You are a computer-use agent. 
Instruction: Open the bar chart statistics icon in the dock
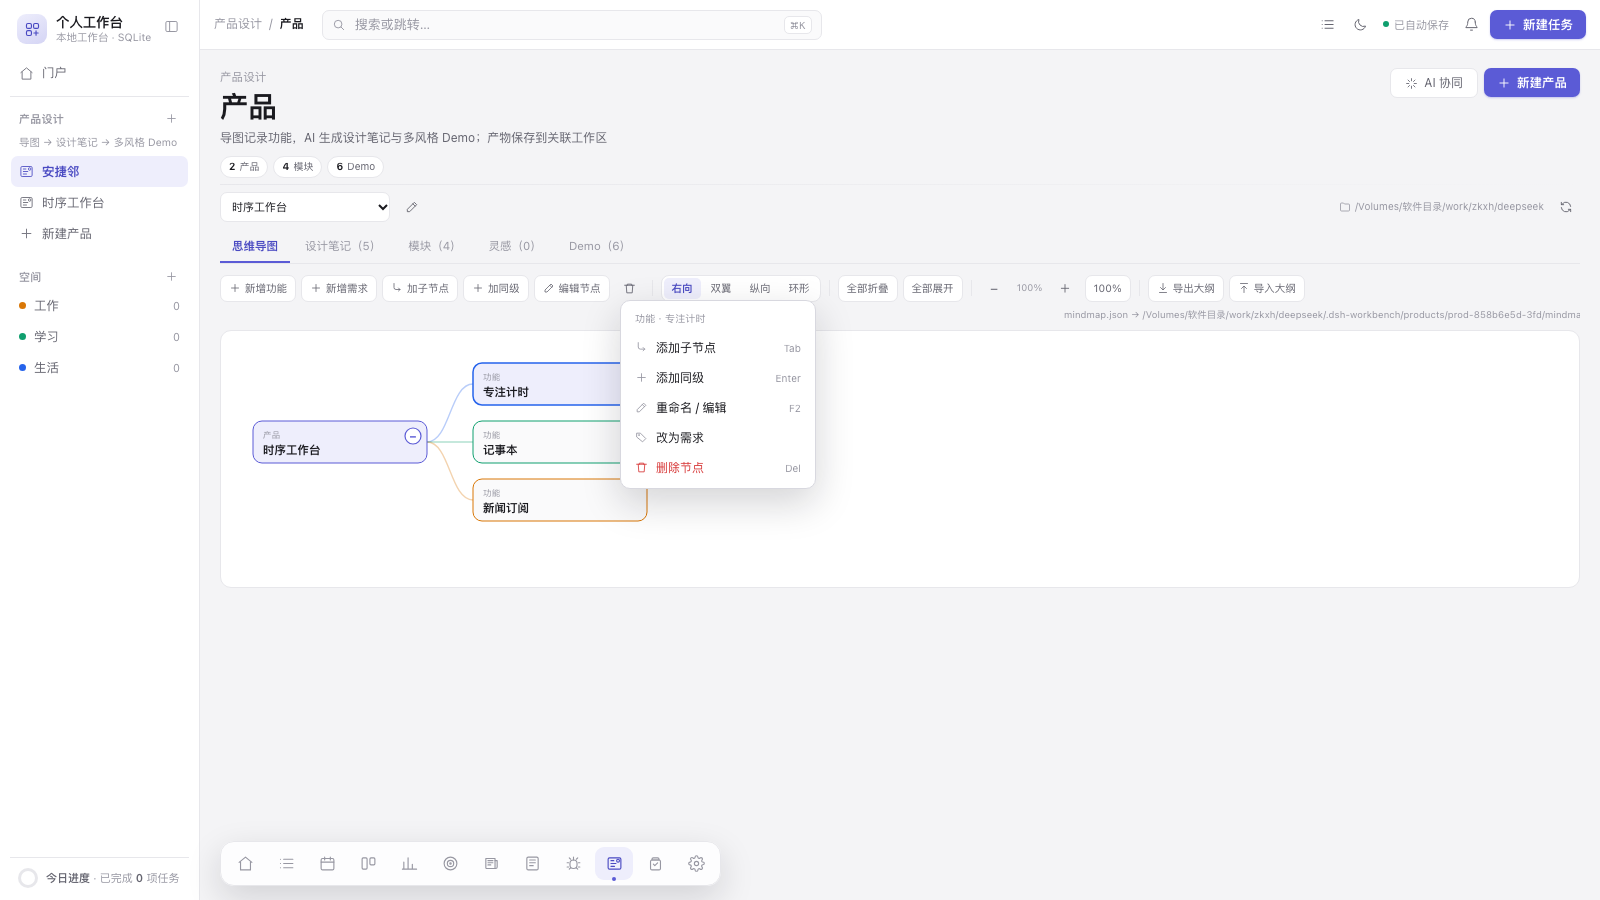coord(410,864)
